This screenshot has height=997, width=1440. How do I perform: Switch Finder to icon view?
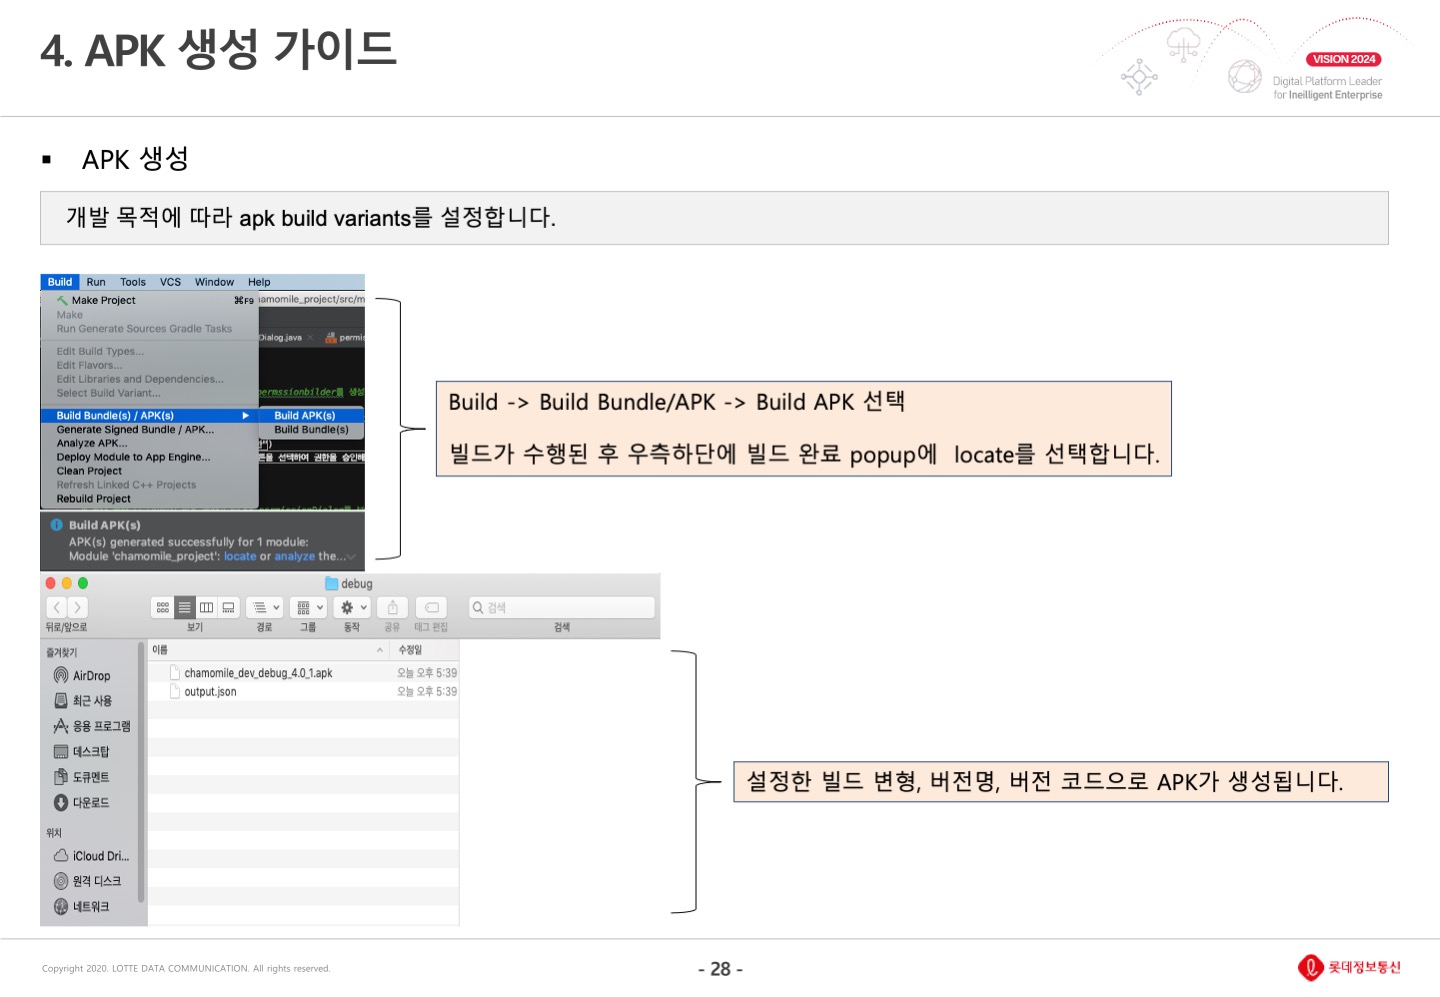(163, 607)
